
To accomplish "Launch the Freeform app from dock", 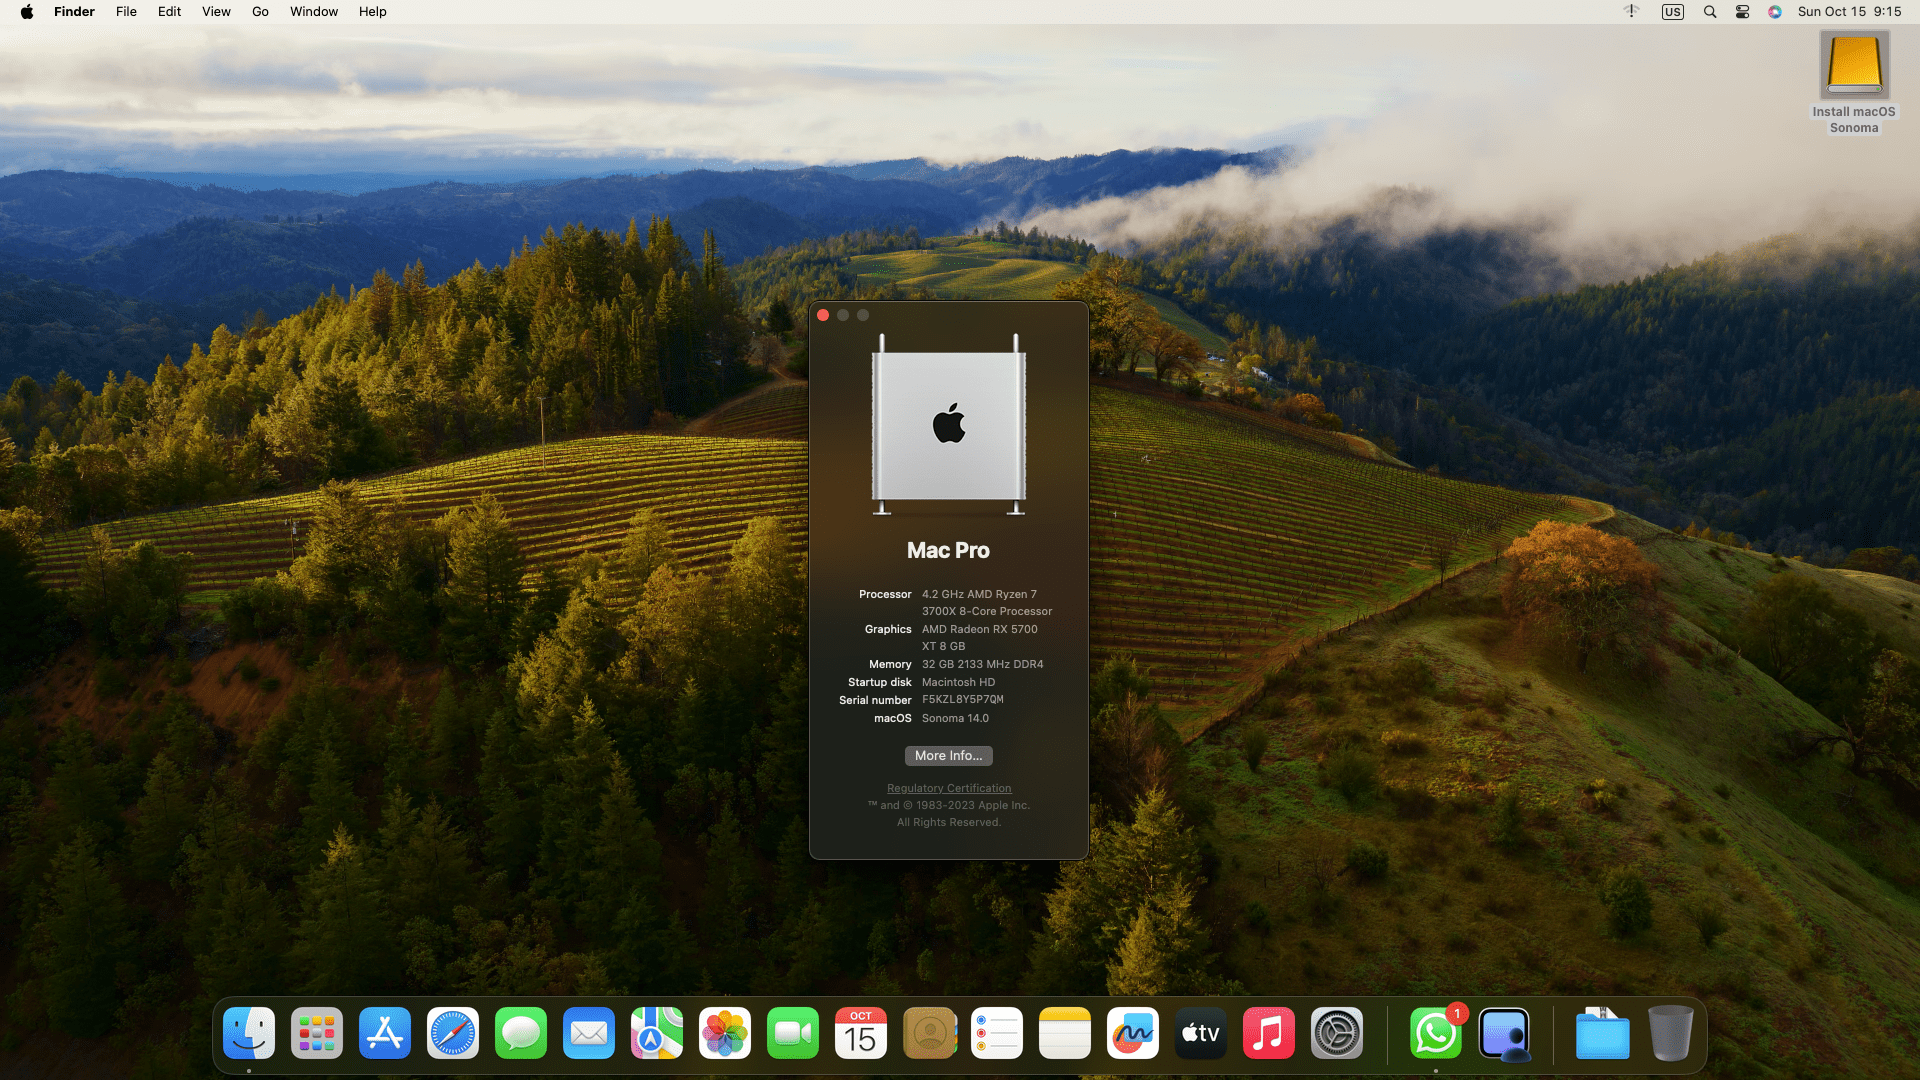I will click(x=1133, y=1033).
